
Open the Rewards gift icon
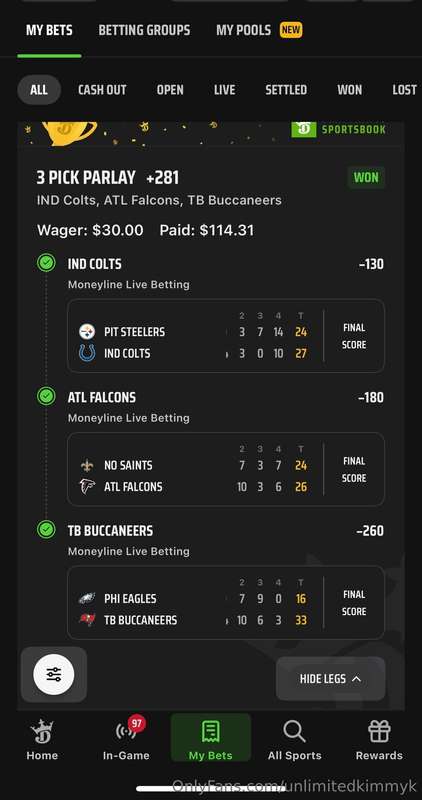379,731
